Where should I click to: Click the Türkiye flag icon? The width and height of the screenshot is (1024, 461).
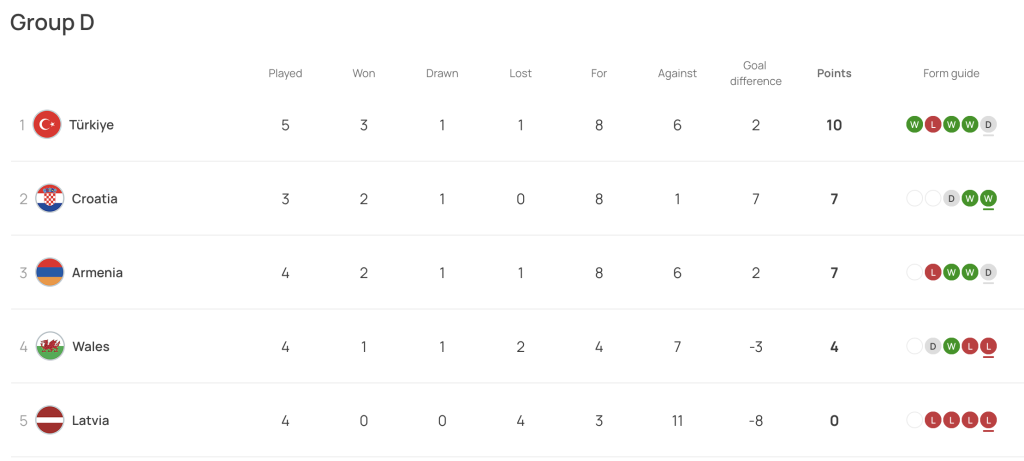(47, 125)
